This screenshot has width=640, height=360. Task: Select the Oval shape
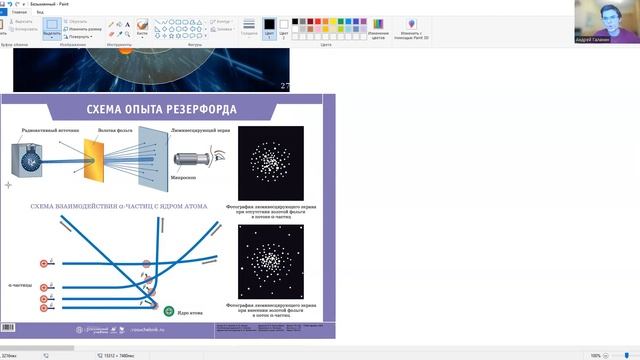click(171, 22)
